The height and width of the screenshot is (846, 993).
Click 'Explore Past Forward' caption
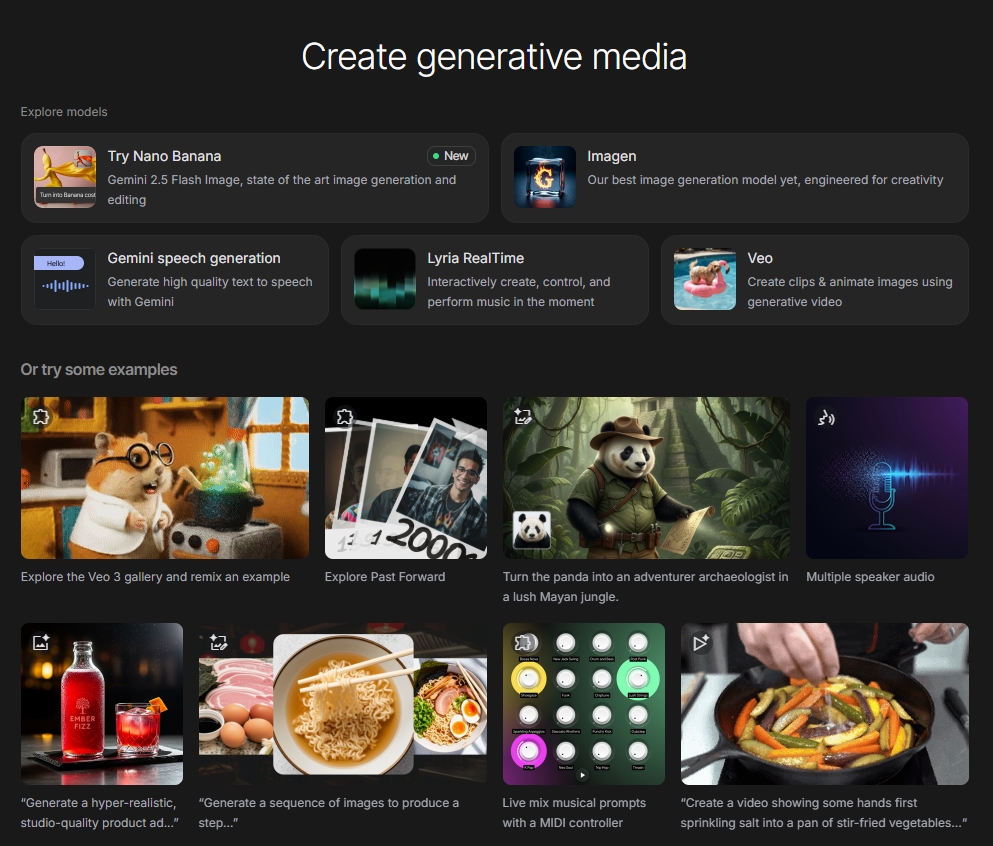(x=385, y=577)
